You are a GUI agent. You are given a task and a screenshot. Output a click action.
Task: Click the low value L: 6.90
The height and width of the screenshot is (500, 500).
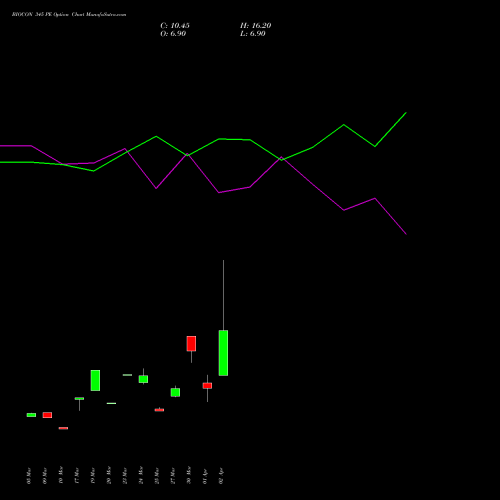253,34
